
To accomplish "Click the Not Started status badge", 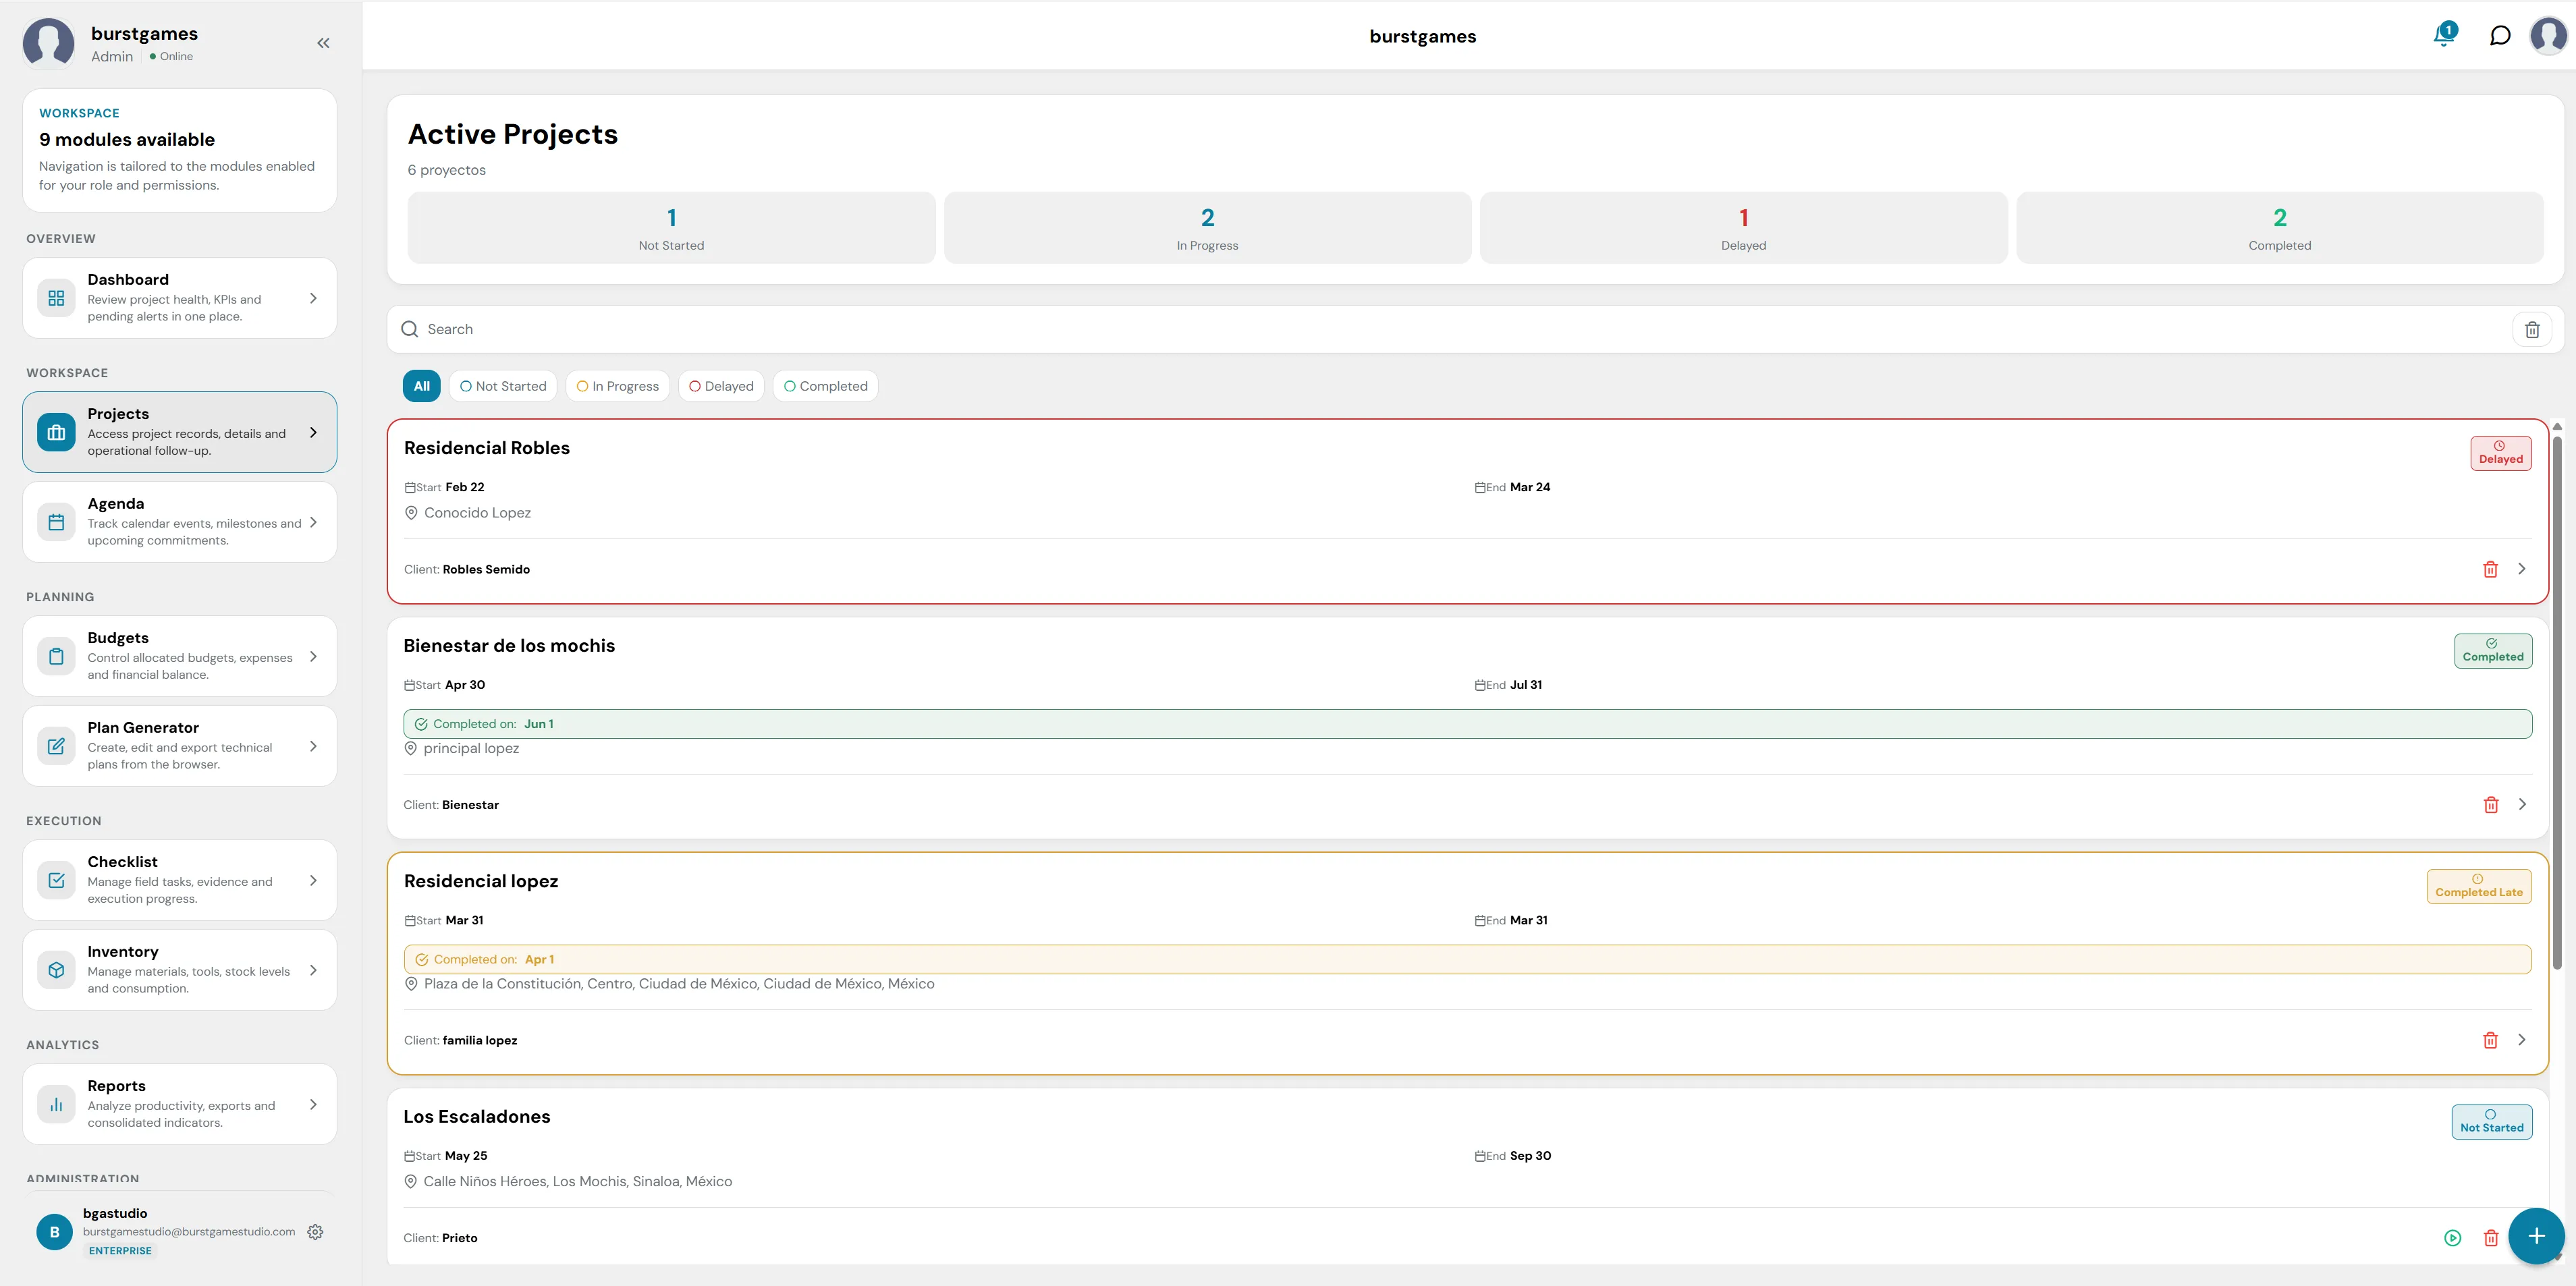I will click(x=2491, y=1121).
